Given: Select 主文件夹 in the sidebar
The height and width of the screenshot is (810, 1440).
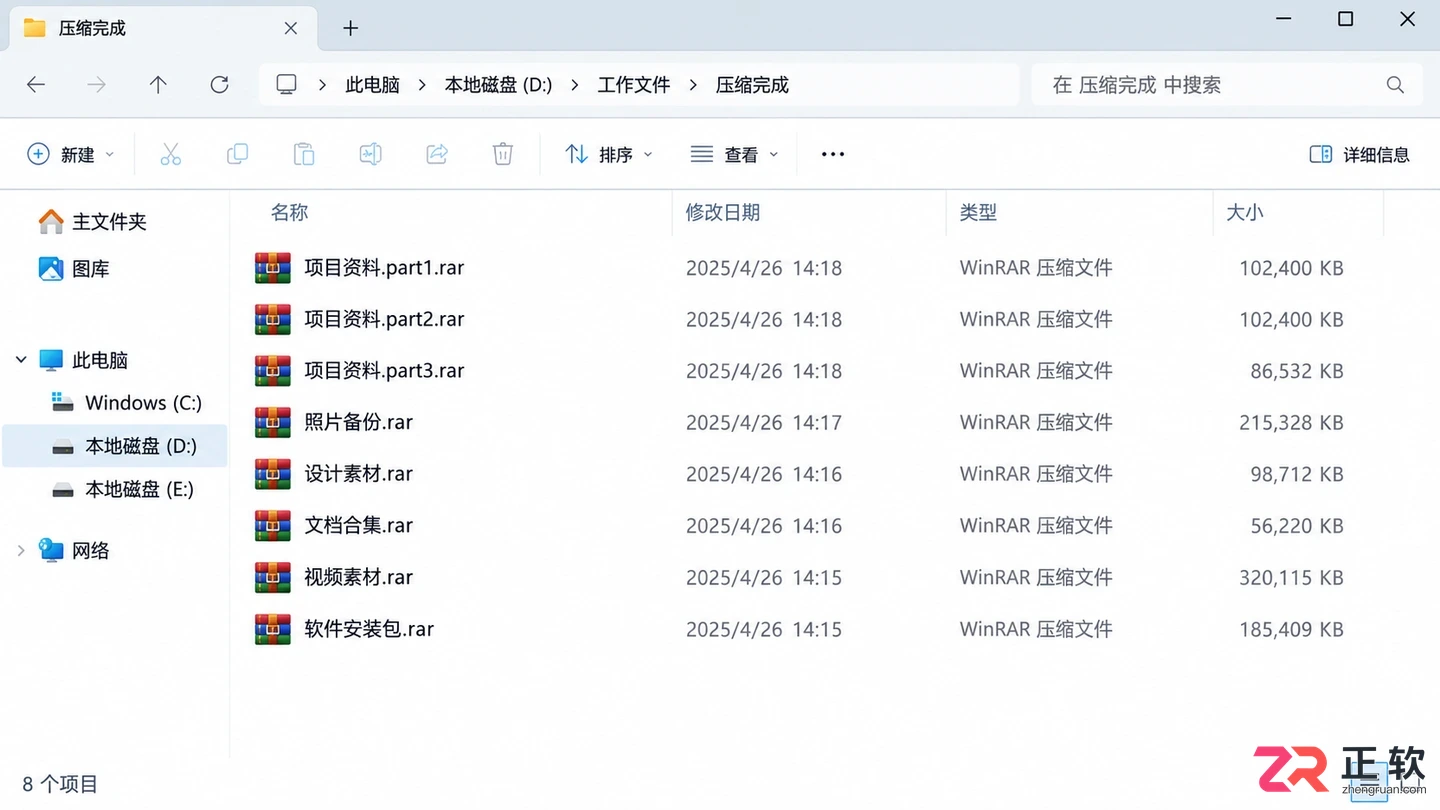Looking at the screenshot, I should 92,221.
